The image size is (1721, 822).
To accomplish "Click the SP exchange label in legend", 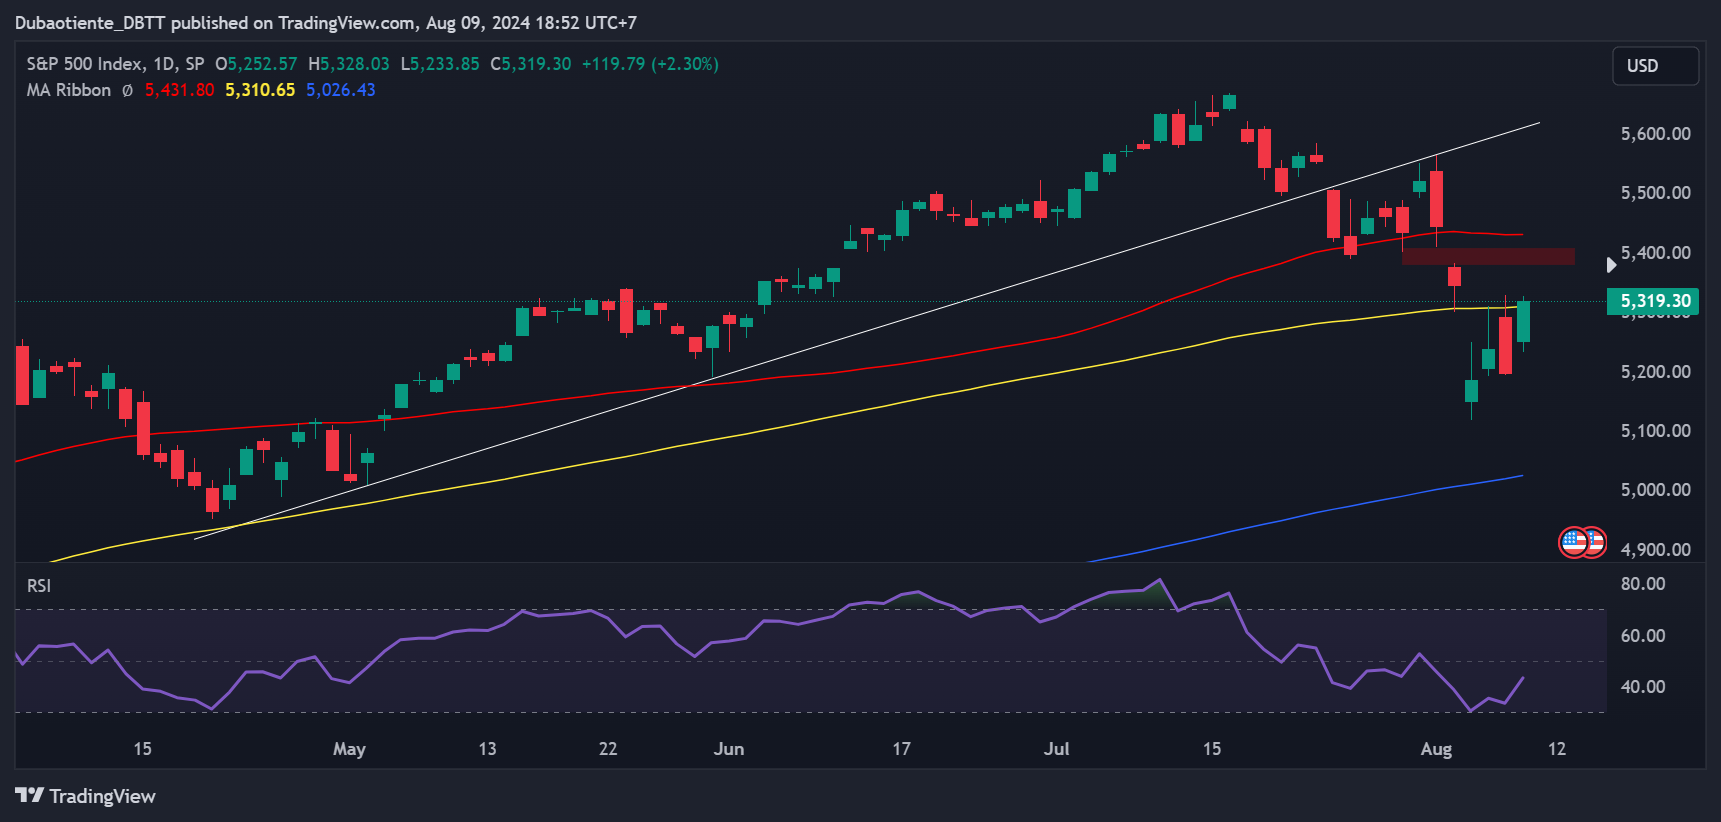I will 195,64.
